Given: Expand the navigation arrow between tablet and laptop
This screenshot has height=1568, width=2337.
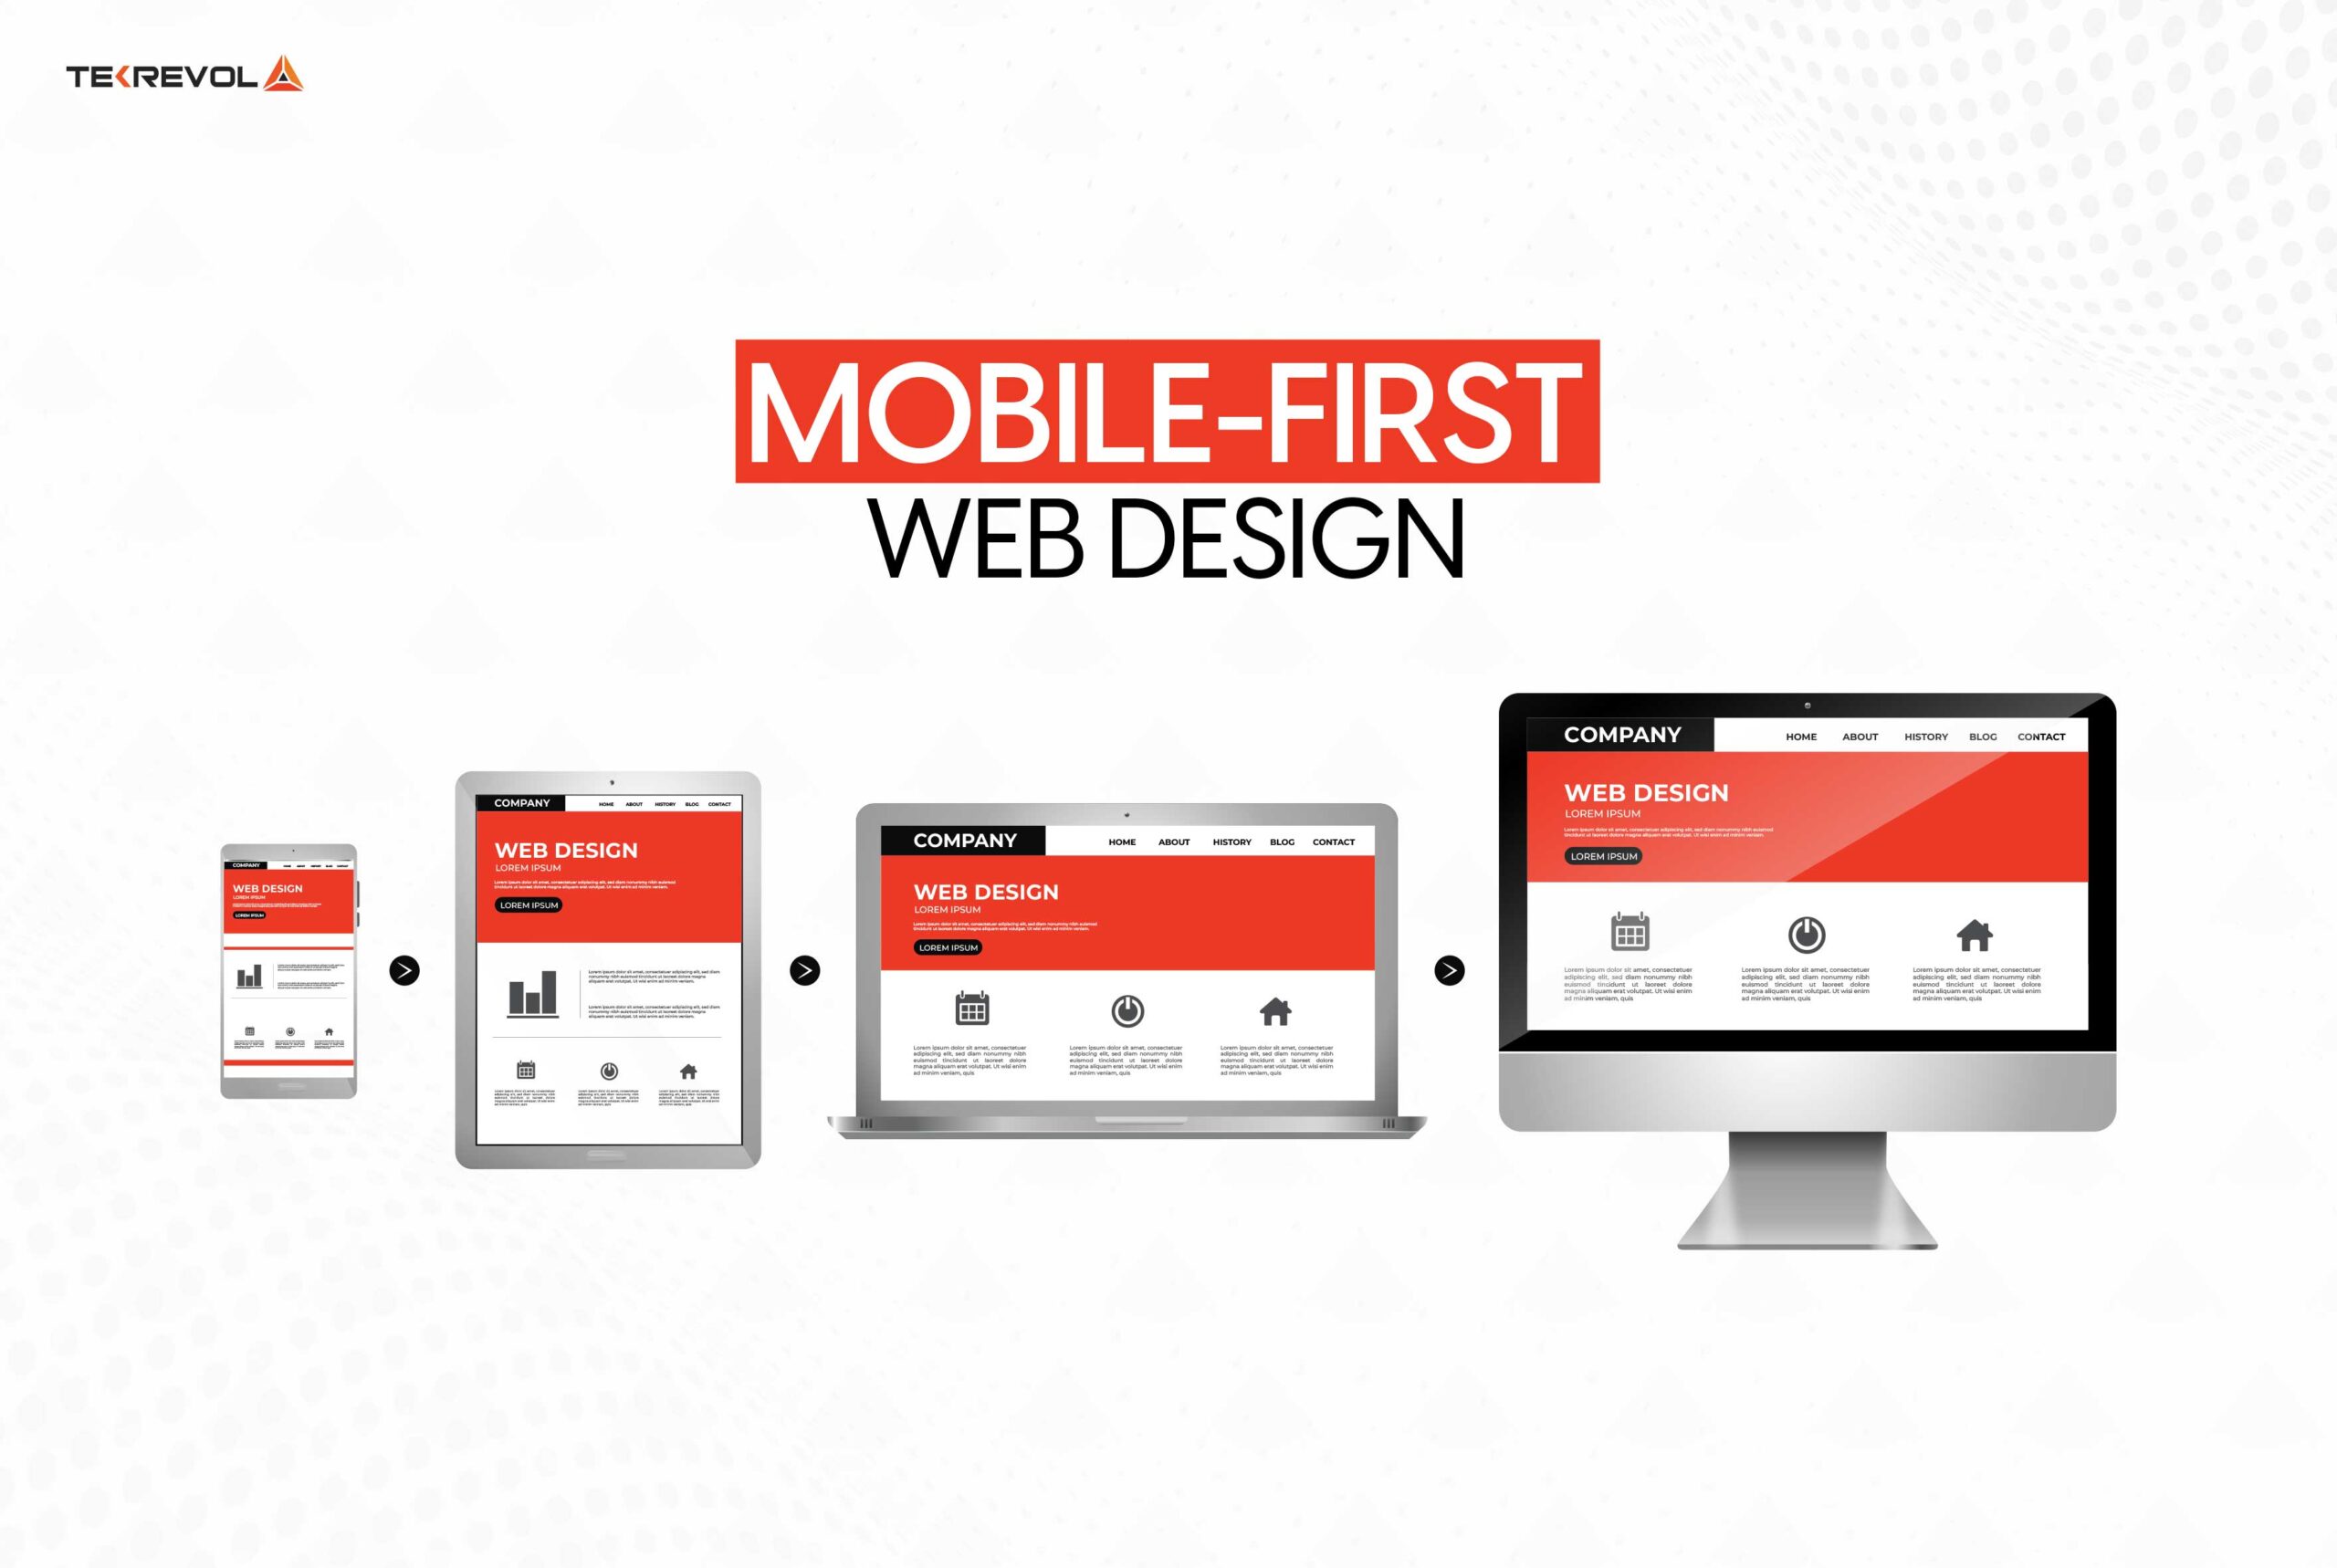Looking at the screenshot, I should (803, 969).
